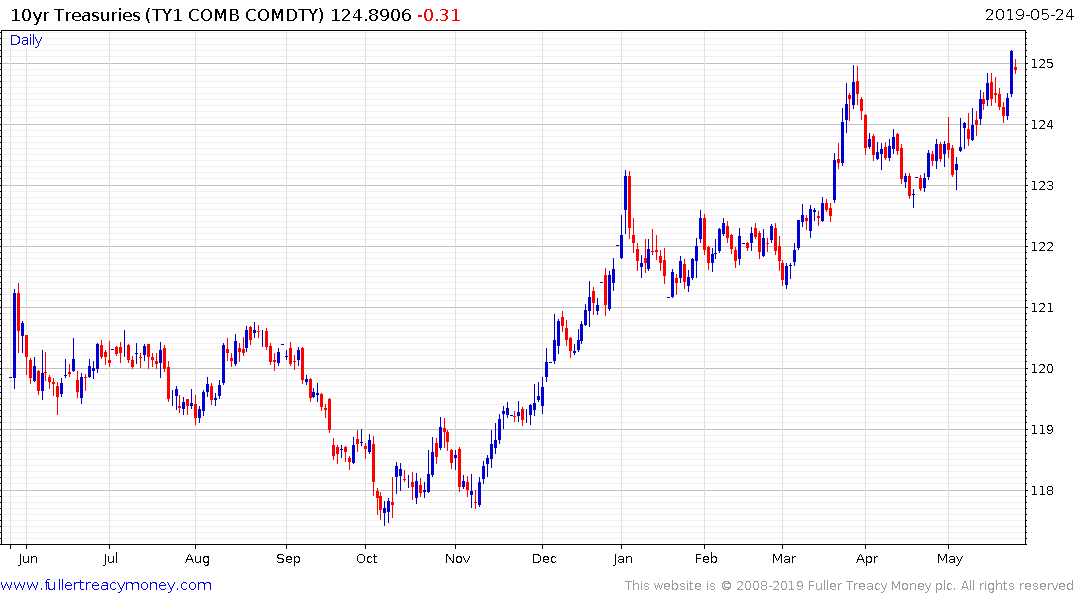Click the Dec month axis label
The image size is (1075, 600).
tap(544, 558)
